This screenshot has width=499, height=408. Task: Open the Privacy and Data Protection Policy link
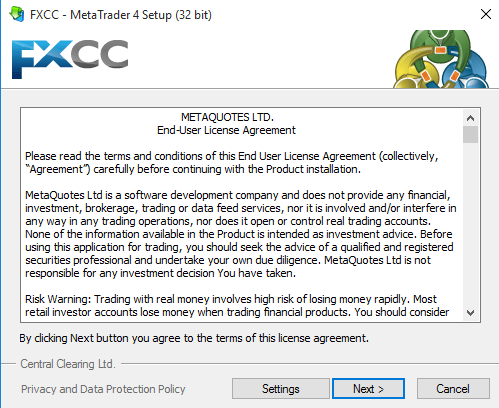103,389
